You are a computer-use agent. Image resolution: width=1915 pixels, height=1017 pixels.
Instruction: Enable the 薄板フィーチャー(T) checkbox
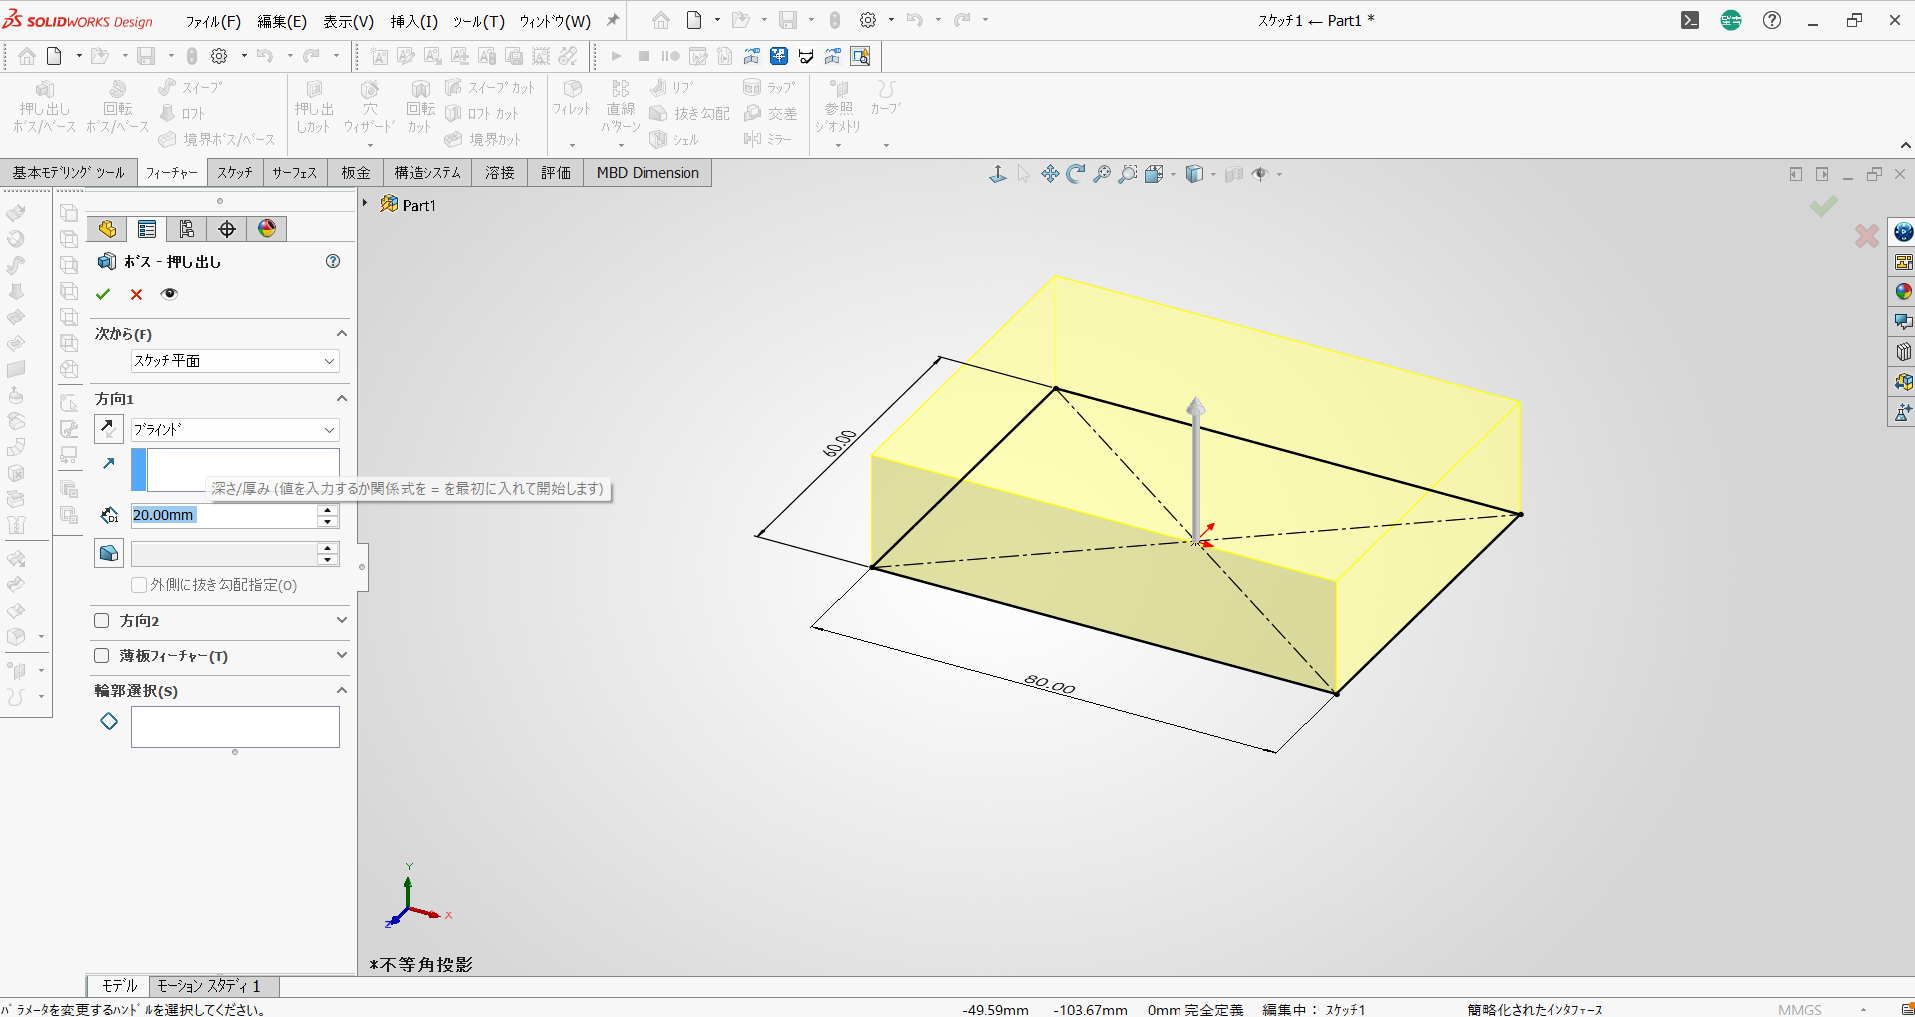[101, 655]
